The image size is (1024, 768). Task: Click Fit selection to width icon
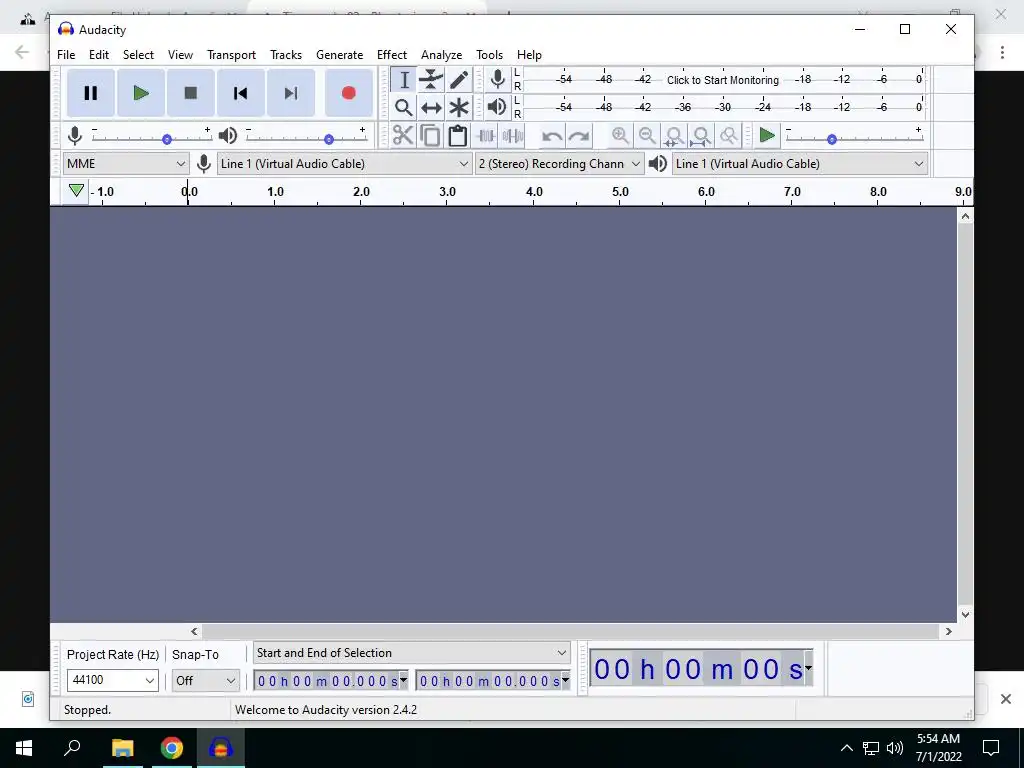(x=674, y=136)
